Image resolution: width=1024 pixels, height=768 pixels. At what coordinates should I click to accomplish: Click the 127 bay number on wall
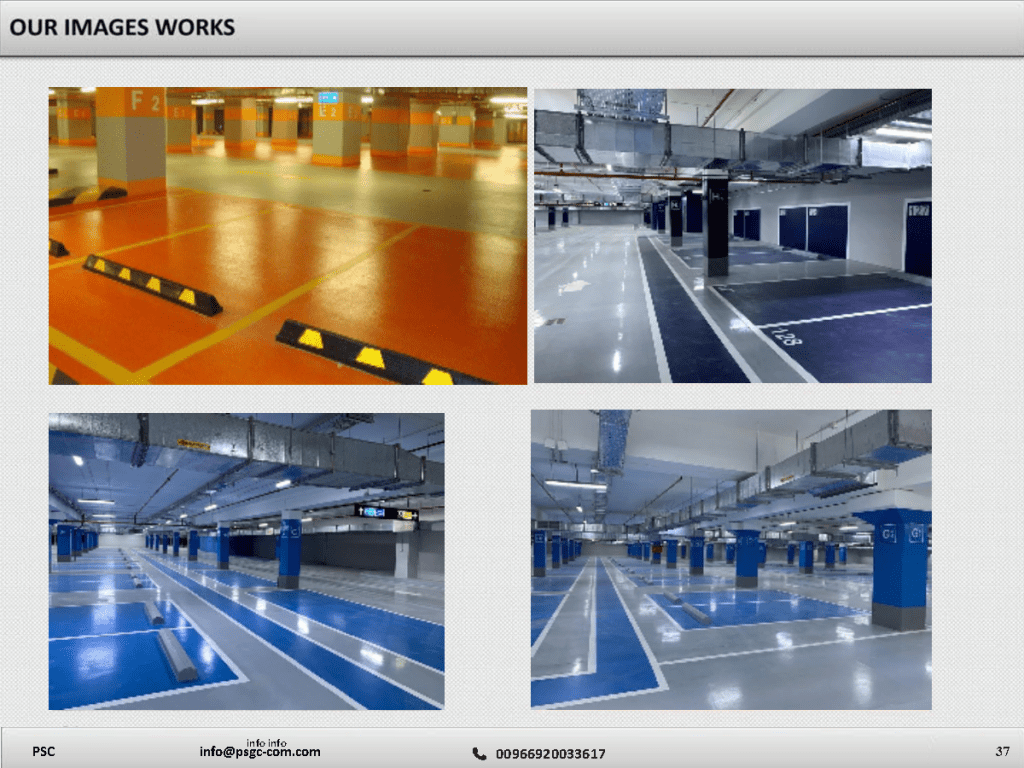coord(917,211)
